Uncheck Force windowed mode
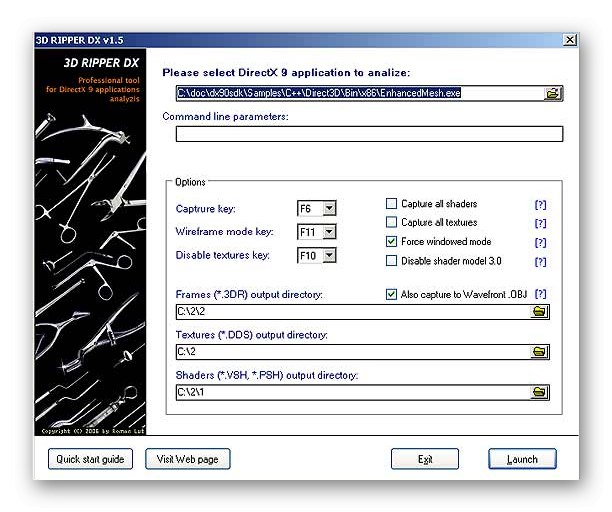The image size is (612, 512). pos(391,241)
